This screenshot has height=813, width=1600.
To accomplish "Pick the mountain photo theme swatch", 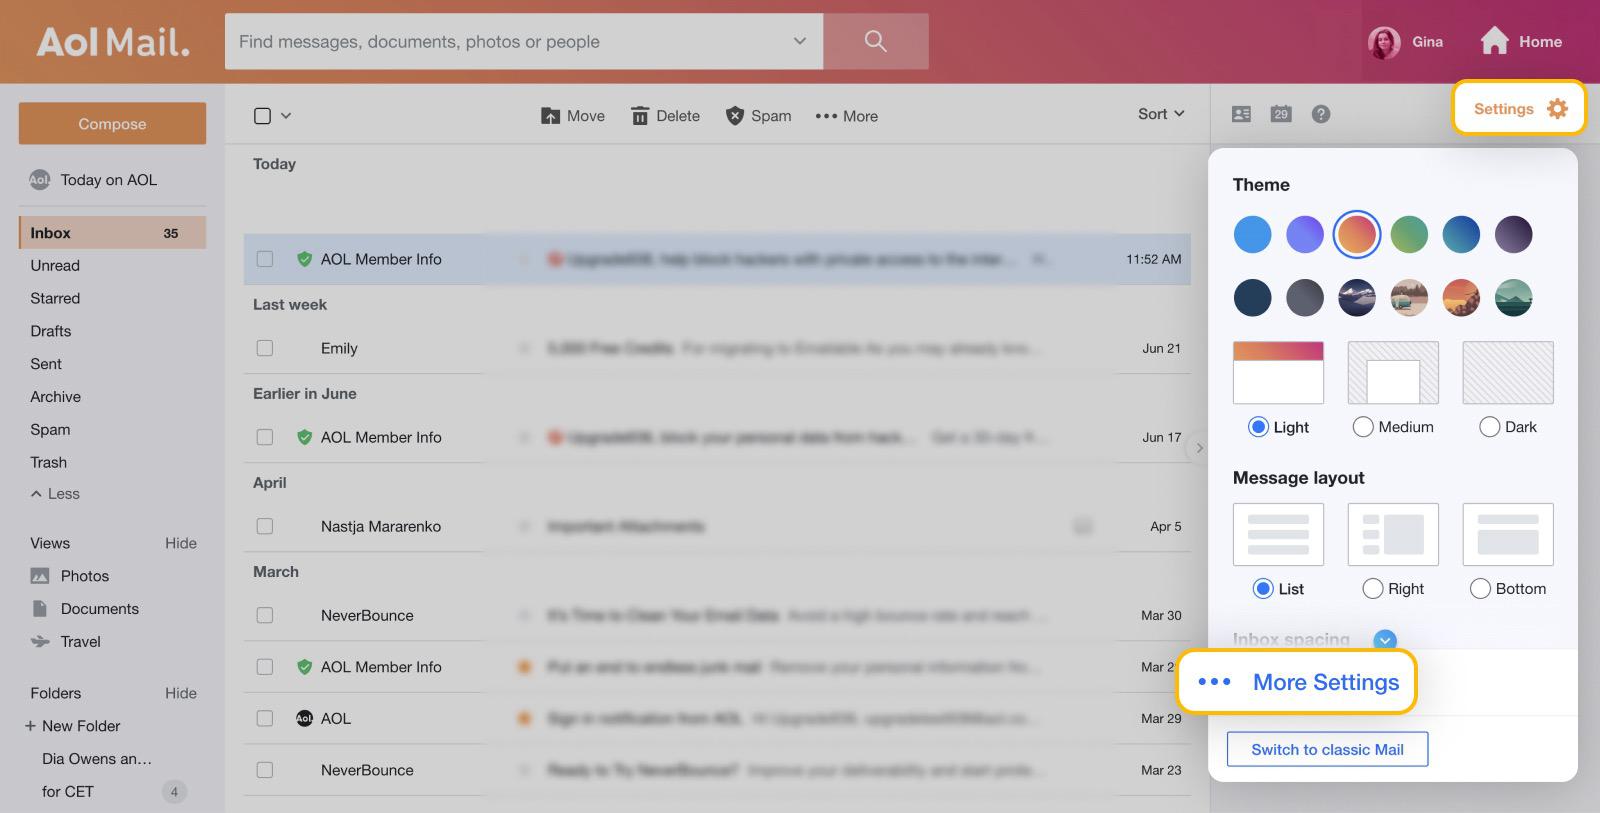I will coord(1357,298).
